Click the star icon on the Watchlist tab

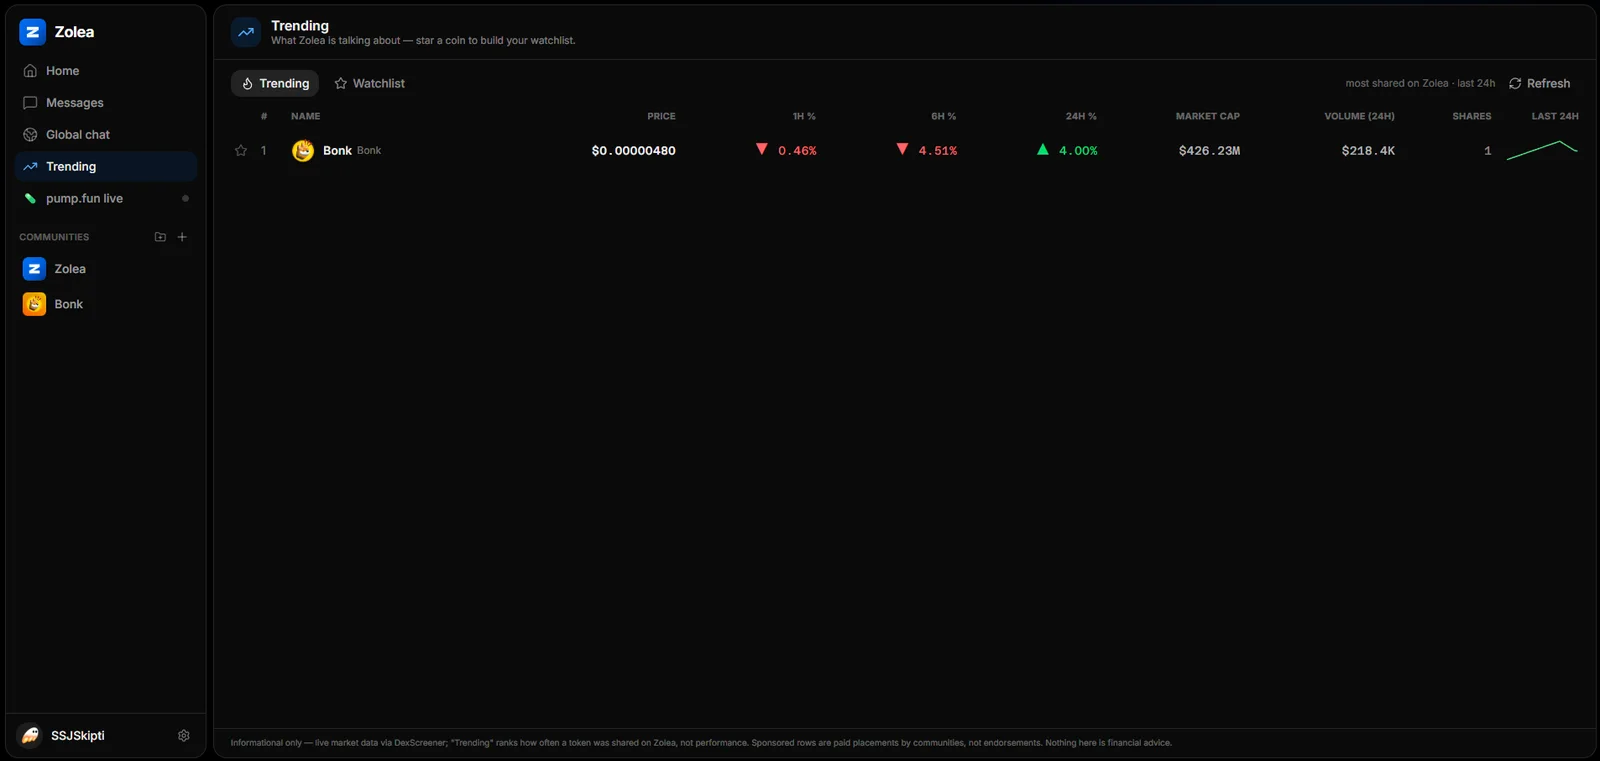pos(341,84)
